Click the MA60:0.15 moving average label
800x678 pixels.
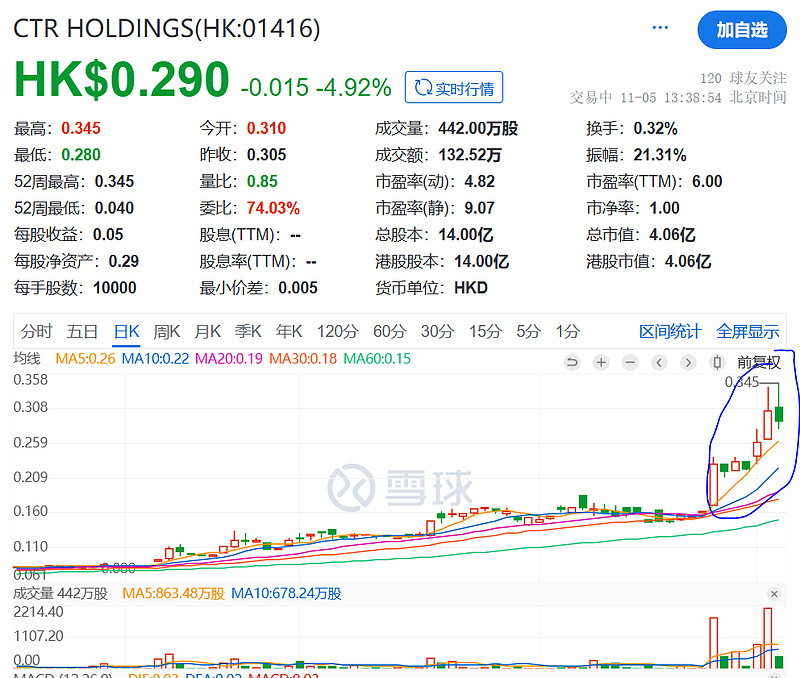click(377, 359)
